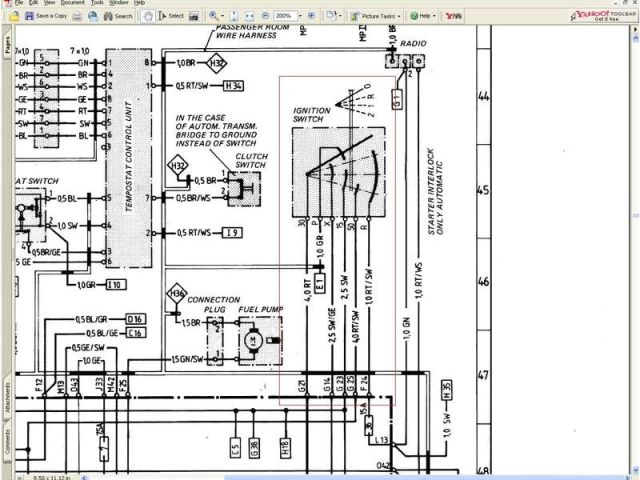This screenshot has height=480, width=640.
Task: Click the zoom out minus button
Action: [x=265, y=16]
